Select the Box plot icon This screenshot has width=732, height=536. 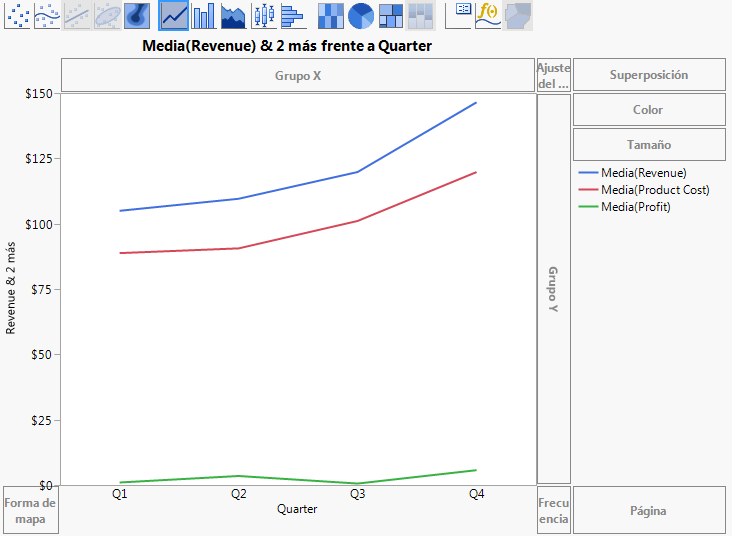pos(263,15)
